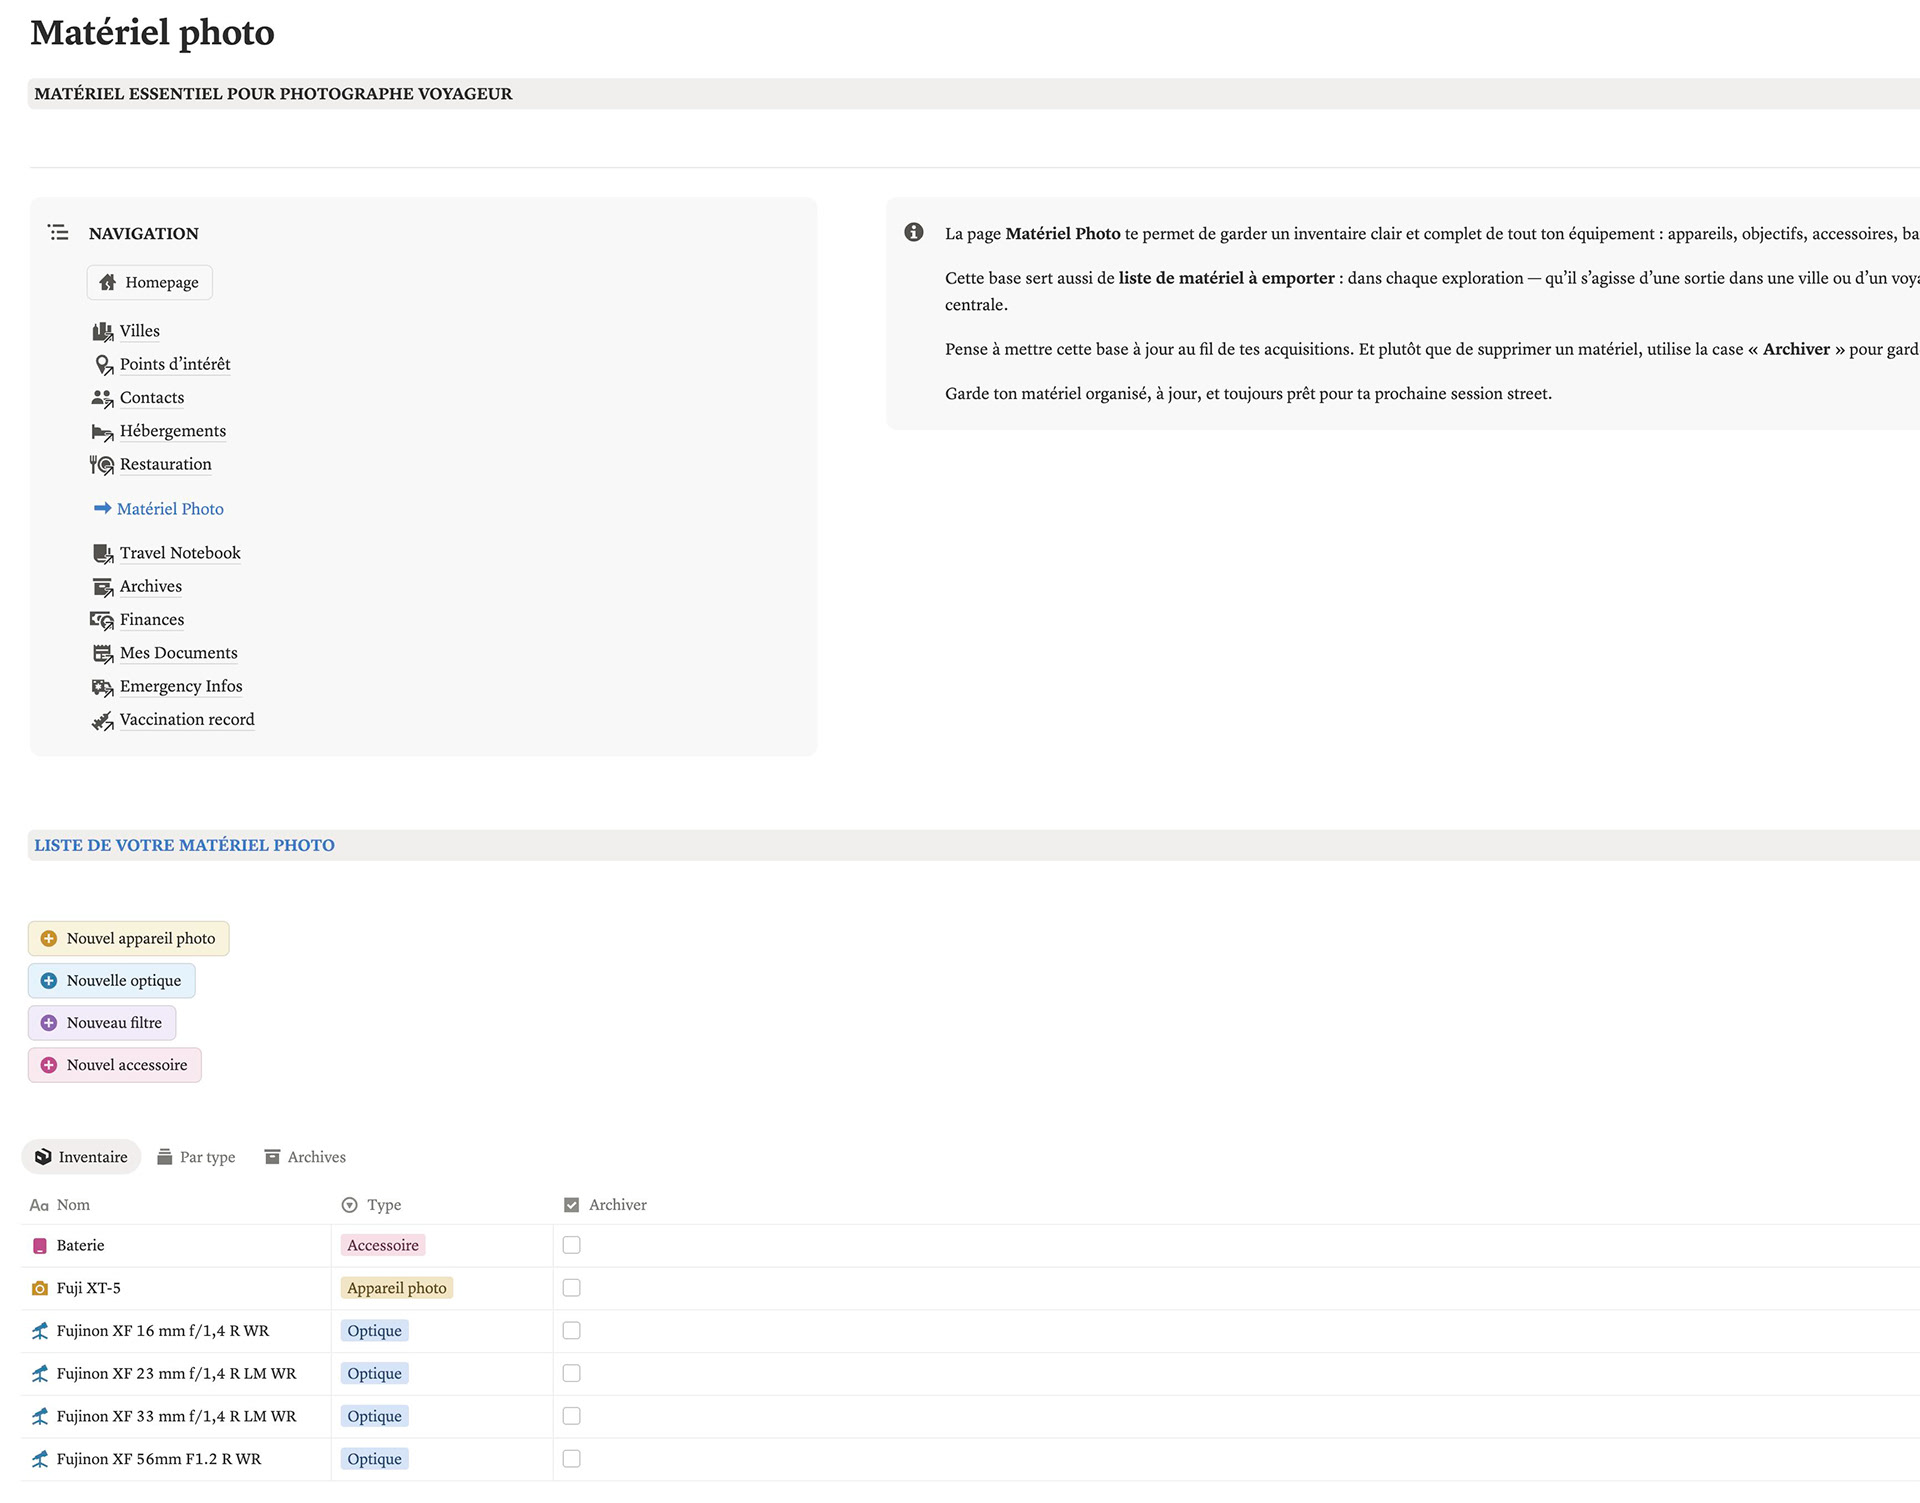Switch to the Par type view tab

coord(197,1157)
